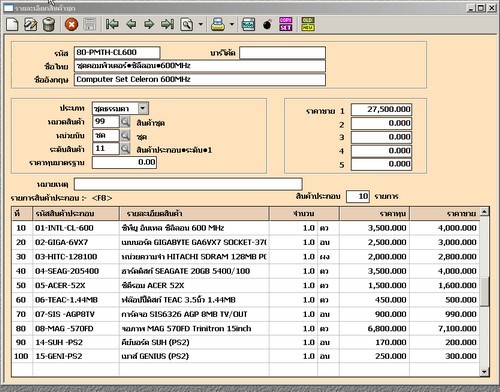Click the black bomb icon

[267, 24]
